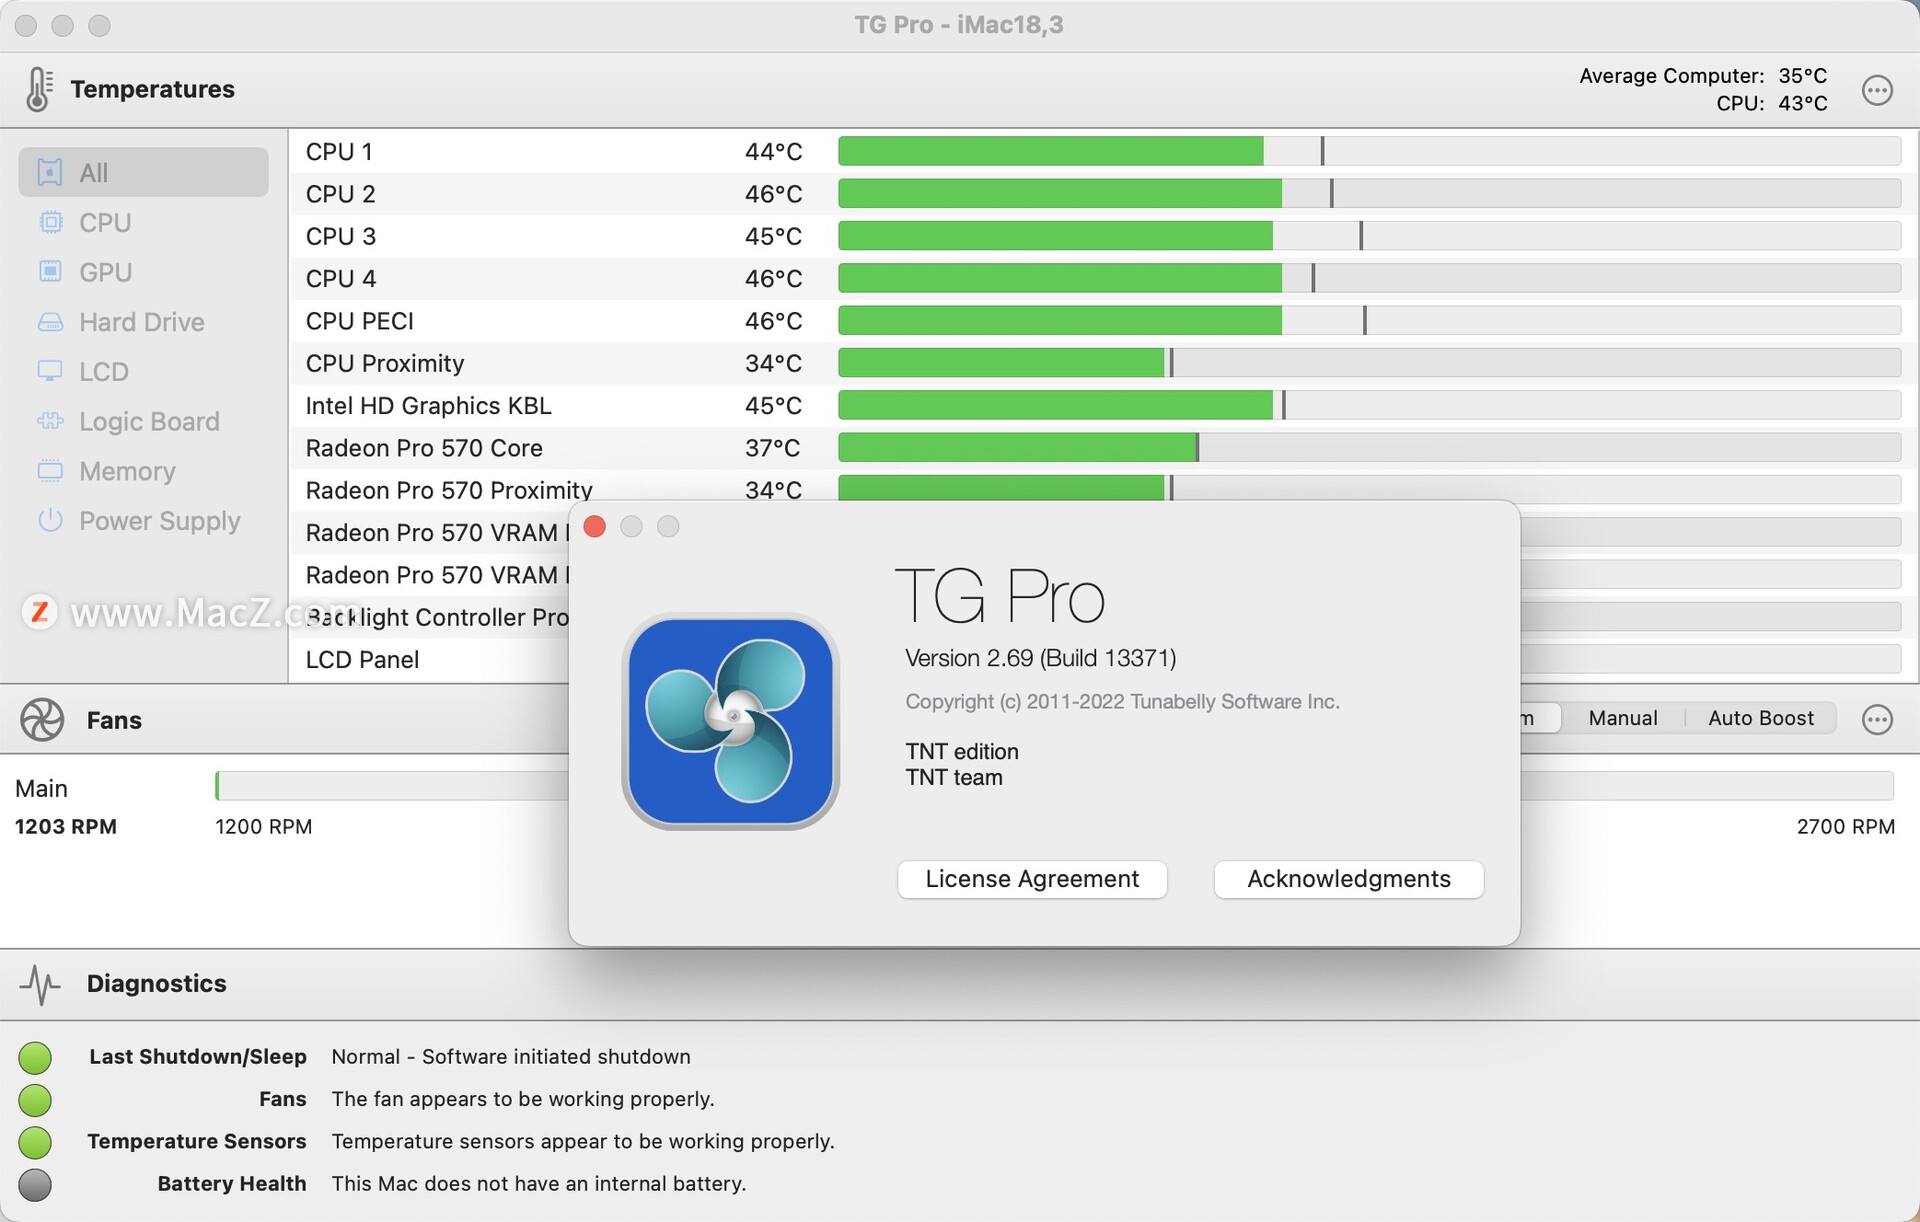Select the Power Supply category label
This screenshot has height=1222, width=1920.
[160, 521]
